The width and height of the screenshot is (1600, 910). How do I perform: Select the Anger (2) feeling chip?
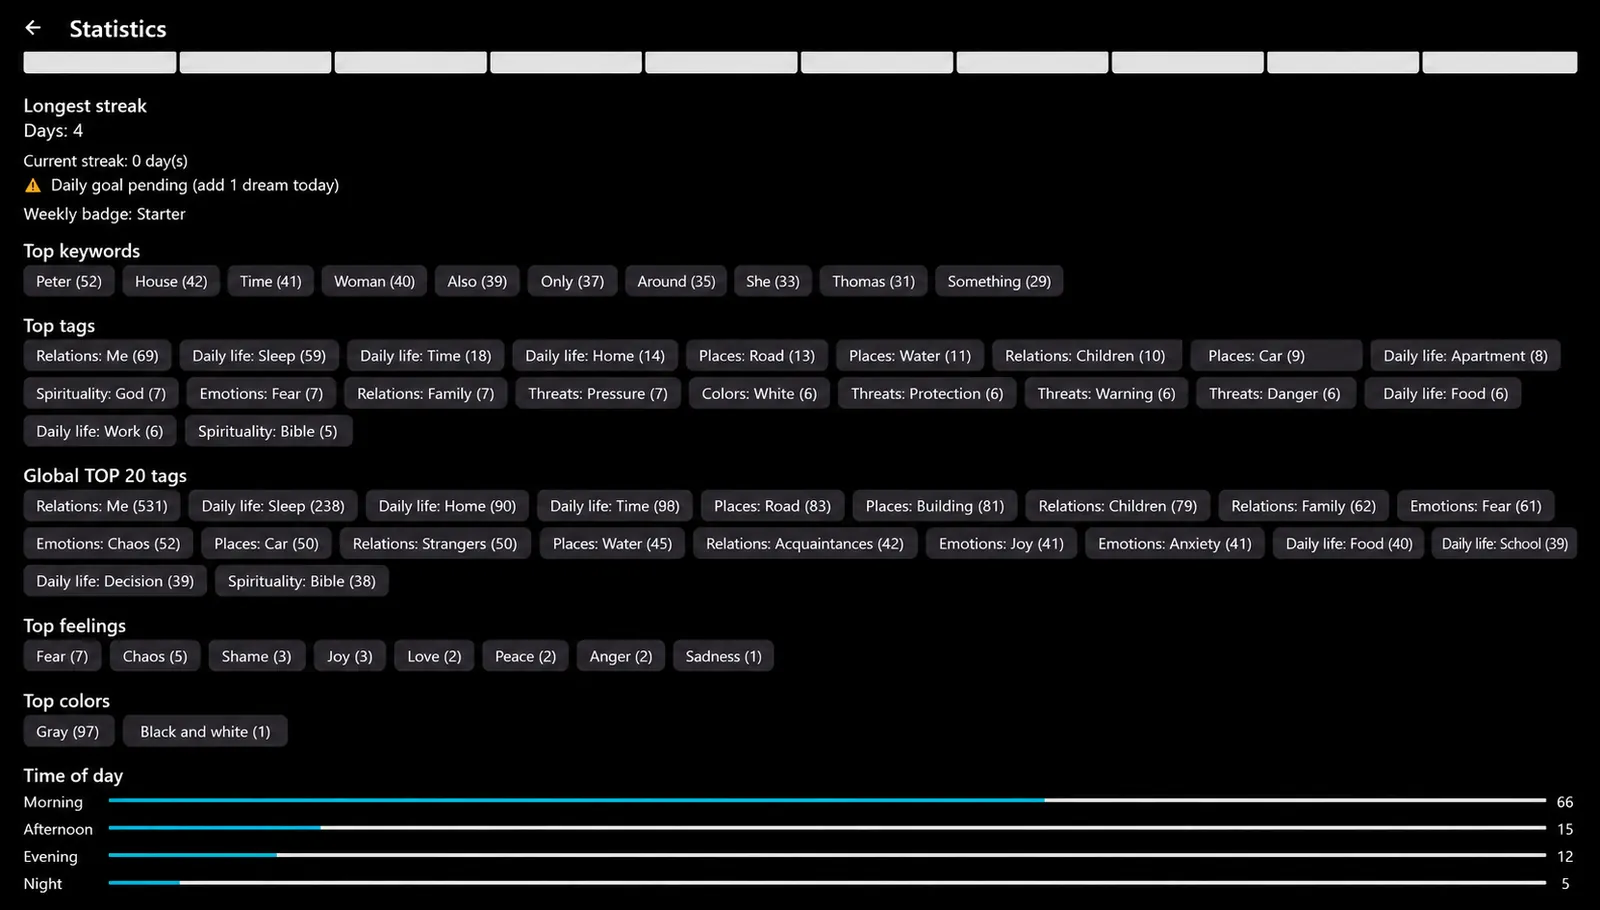coord(621,657)
